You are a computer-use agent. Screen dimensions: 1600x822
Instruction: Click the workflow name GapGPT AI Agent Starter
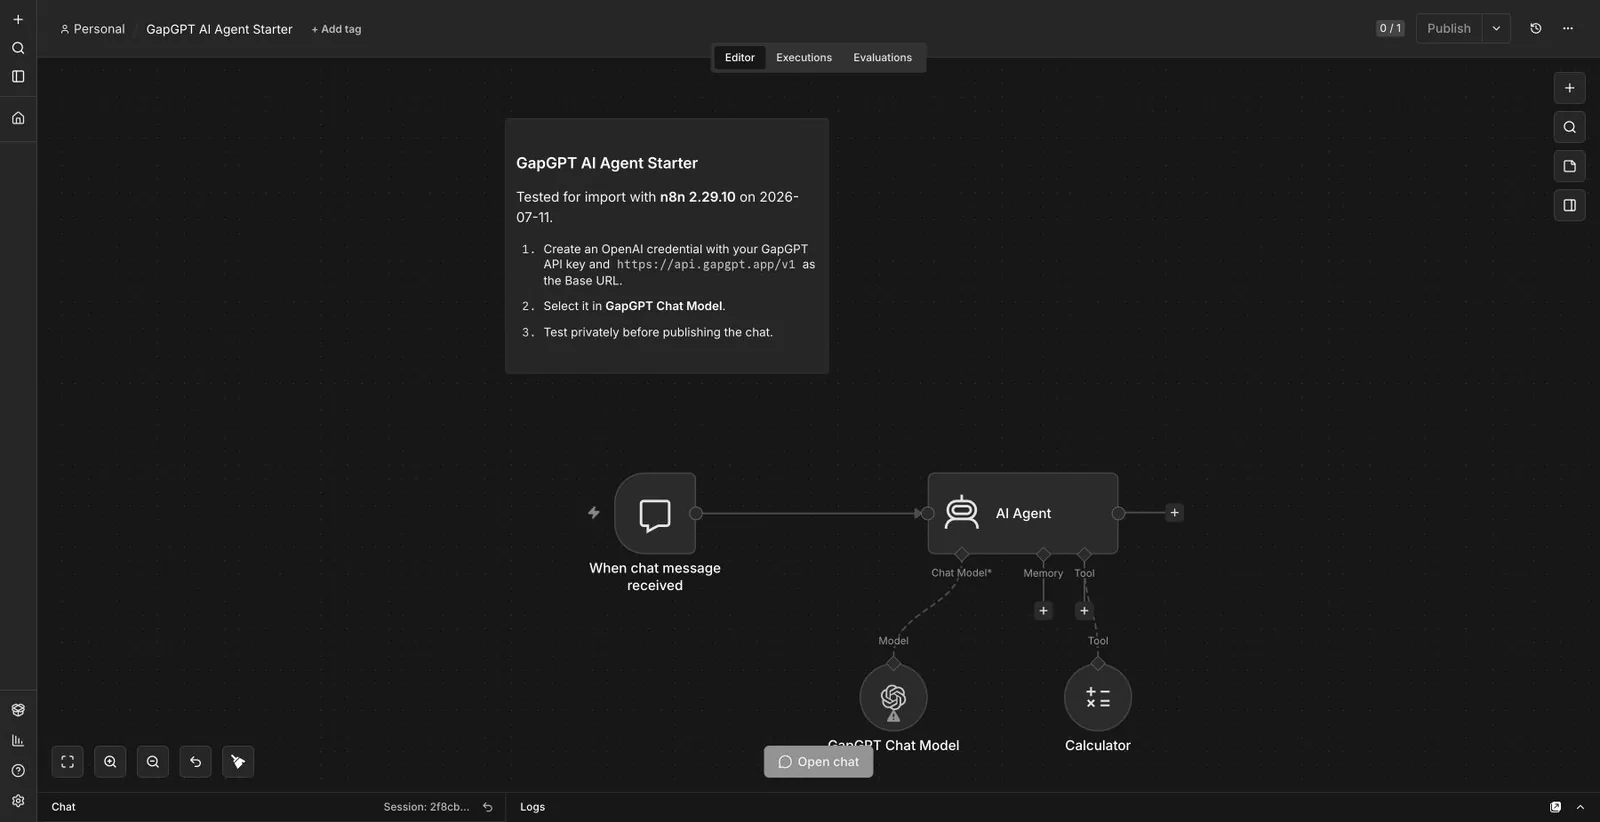pyautogui.click(x=219, y=29)
